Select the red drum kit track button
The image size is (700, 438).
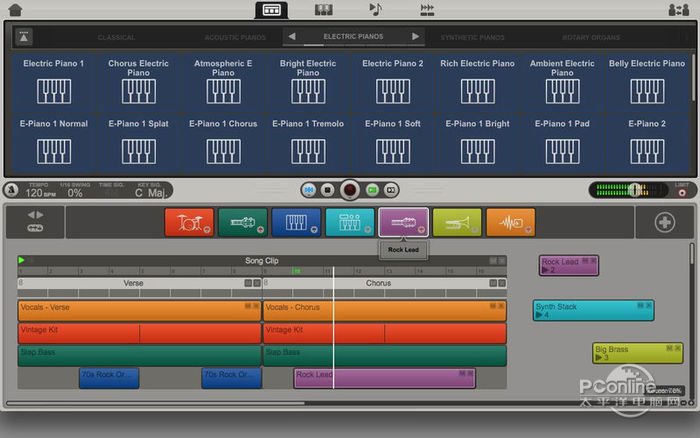[189, 222]
